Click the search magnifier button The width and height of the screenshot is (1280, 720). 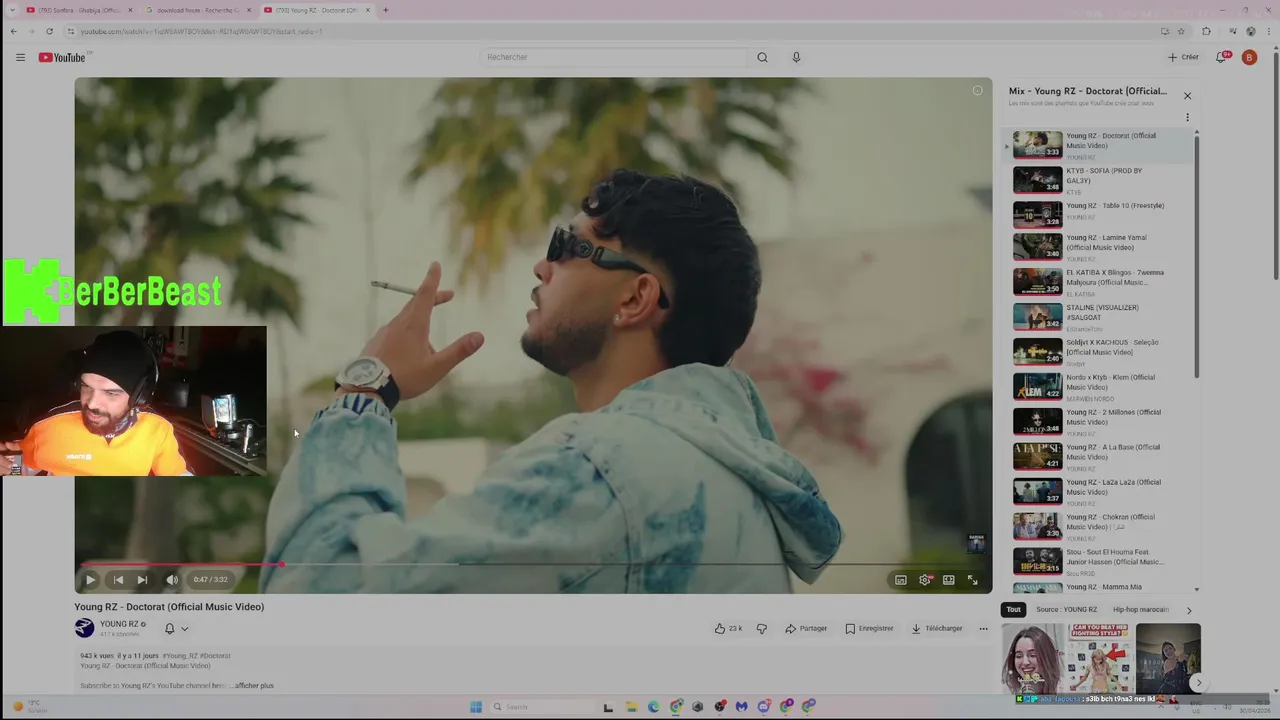tap(762, 57)
